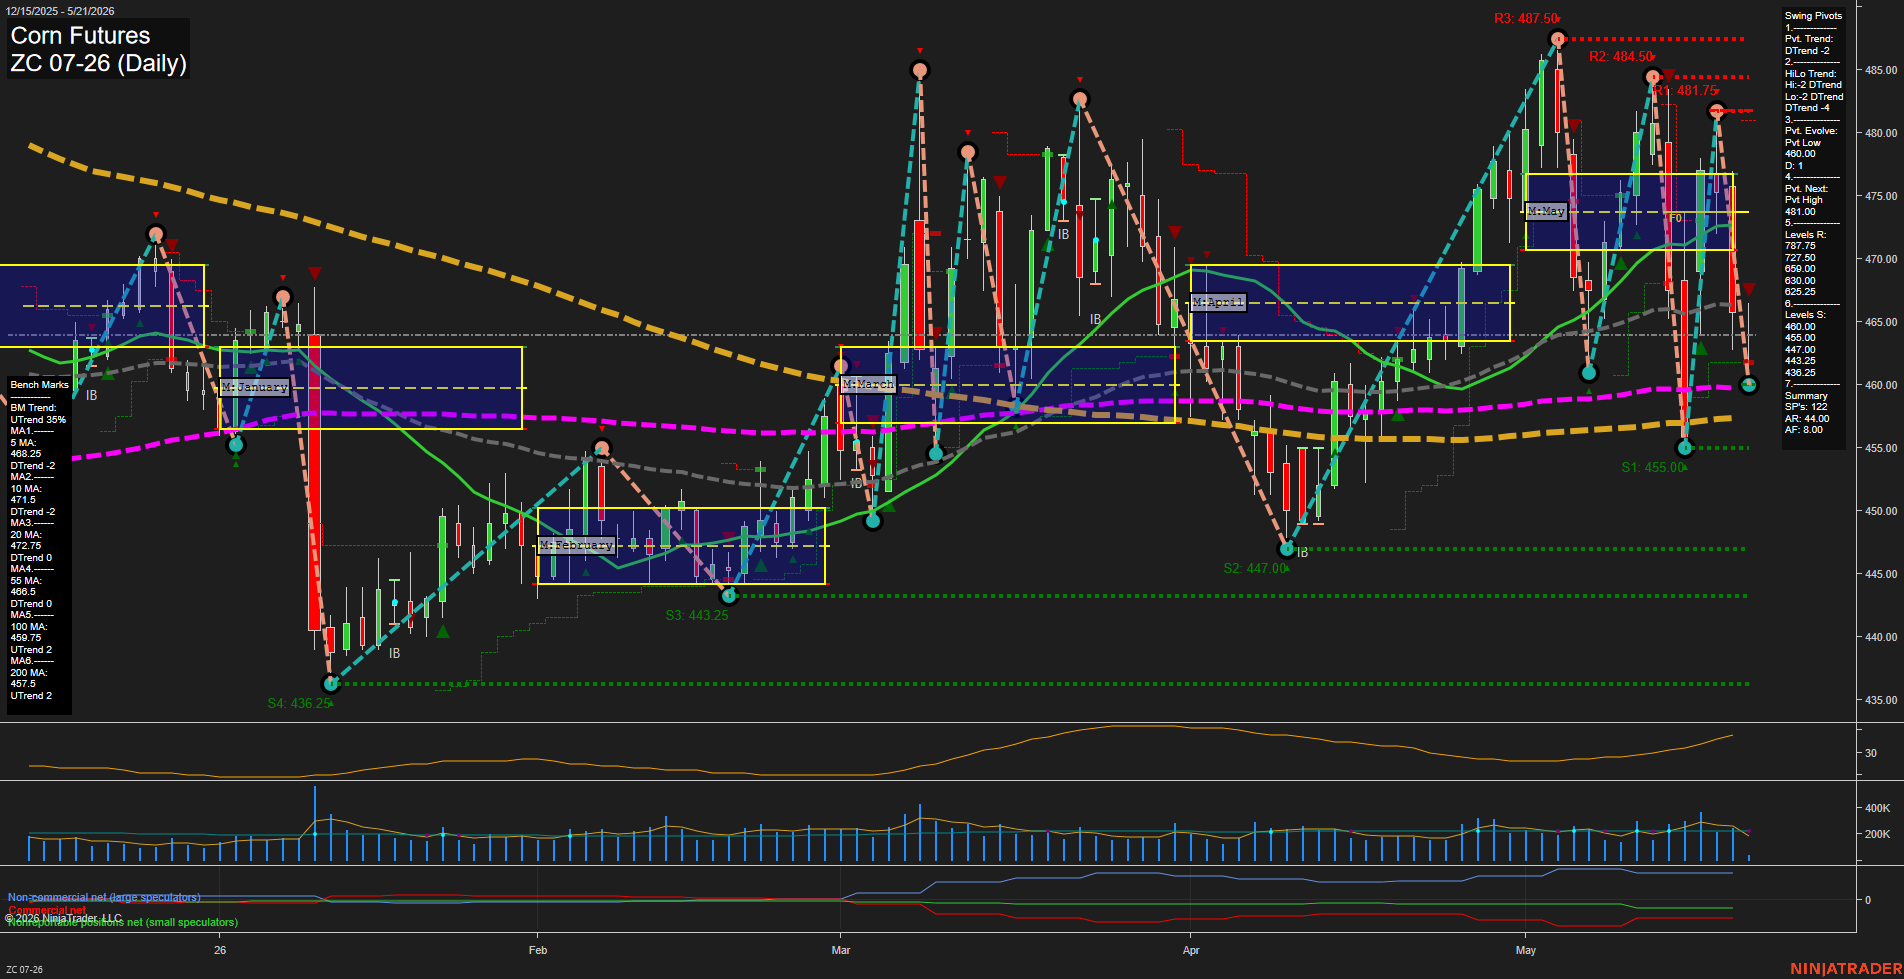Click the swing low pivot marker at S3

click(729, 596)
